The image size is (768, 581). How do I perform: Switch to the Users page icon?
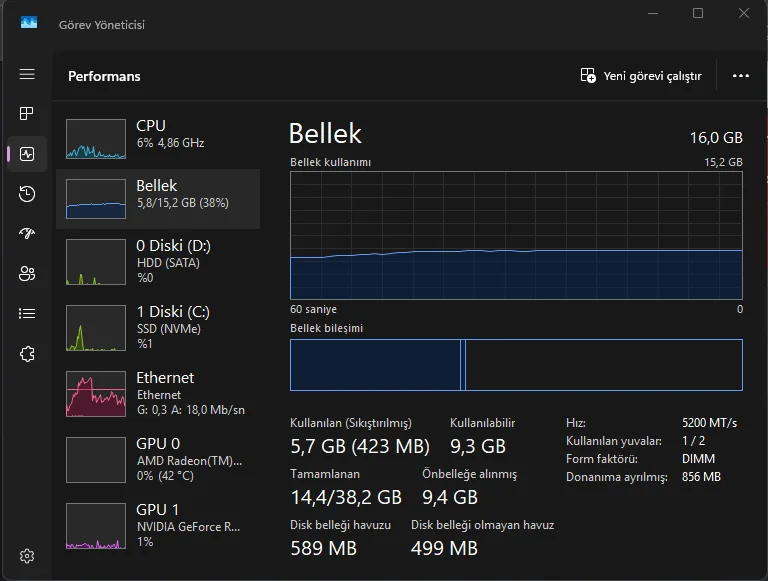tap(27, 274)
